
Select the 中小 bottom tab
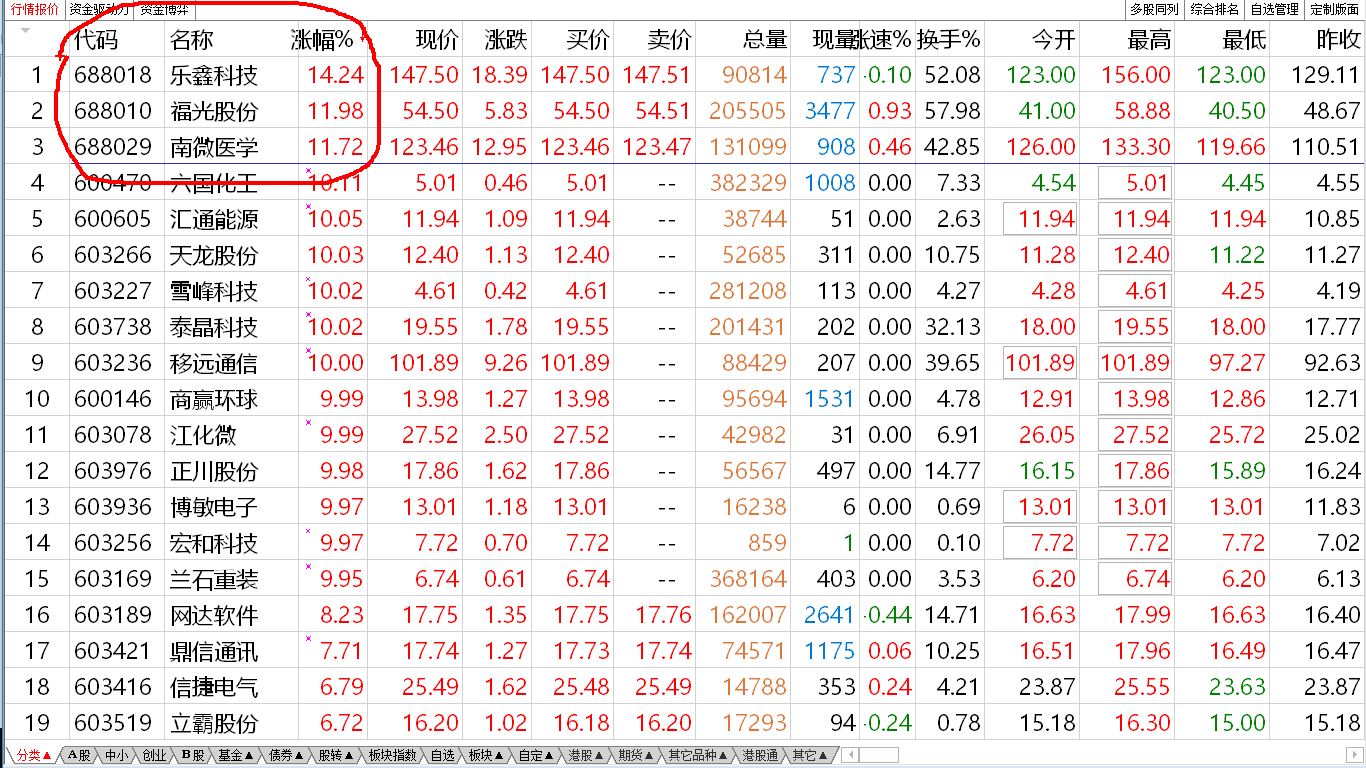coord(116,755)
